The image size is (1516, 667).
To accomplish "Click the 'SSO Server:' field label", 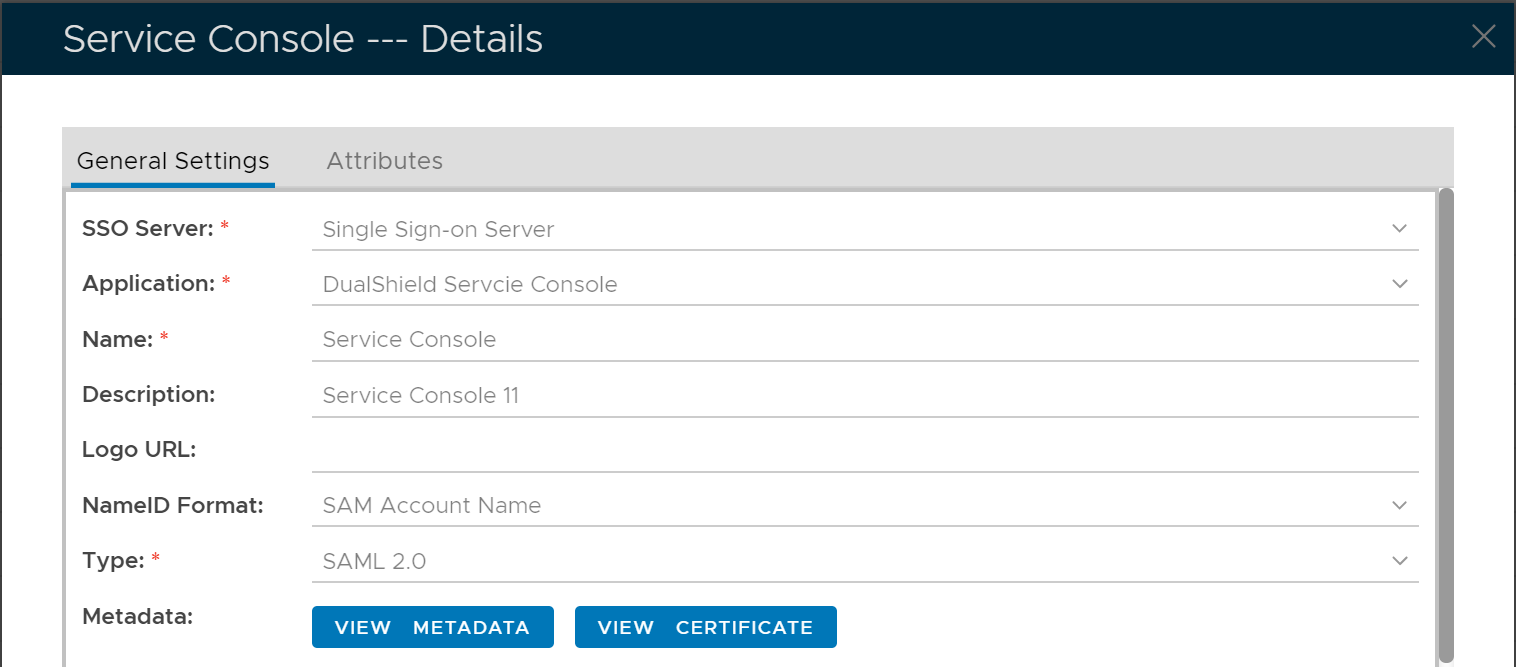I will (148, 229).
